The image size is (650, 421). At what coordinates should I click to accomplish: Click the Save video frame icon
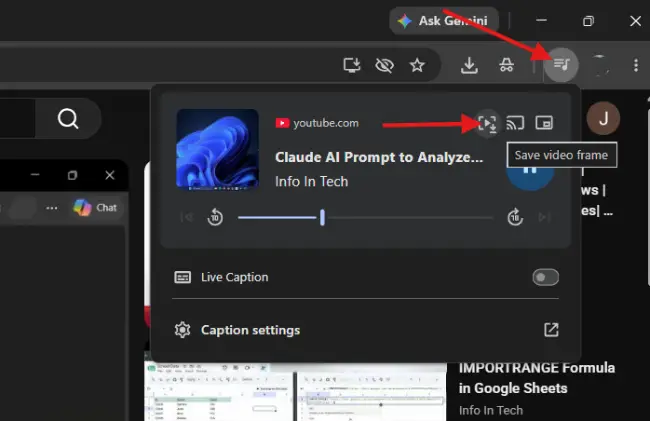[487, 123]
